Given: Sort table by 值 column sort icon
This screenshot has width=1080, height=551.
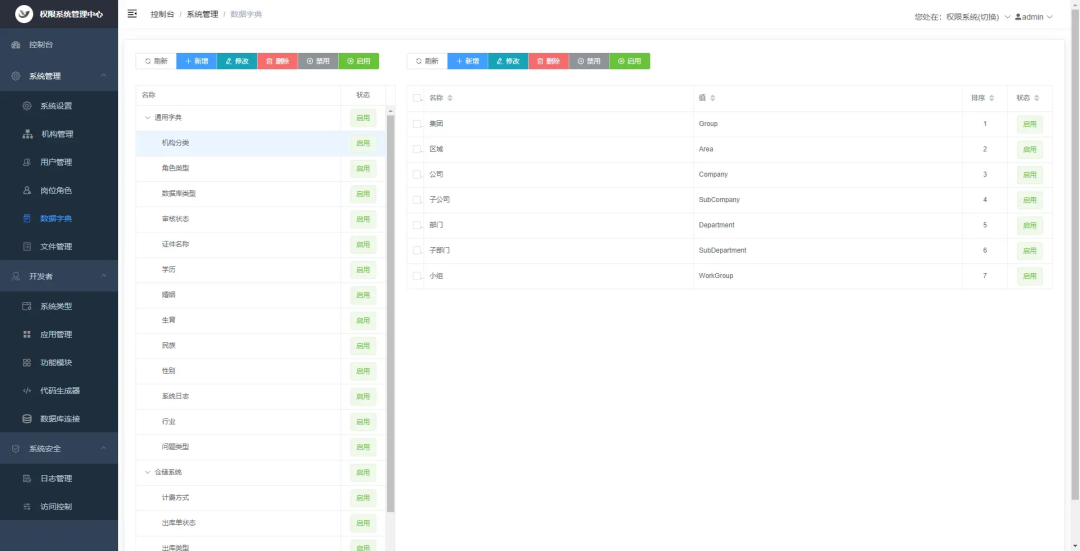Looking at the screenshot, I should 712,98.
